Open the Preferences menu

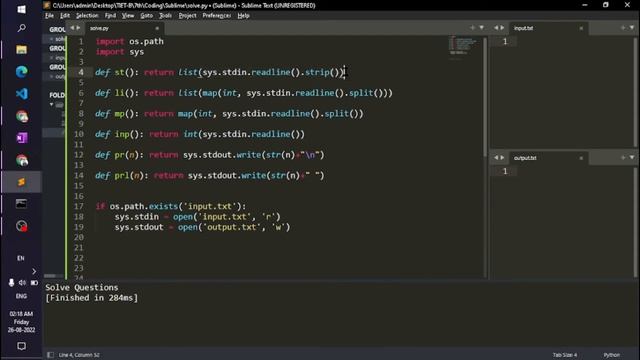[217, 16]
